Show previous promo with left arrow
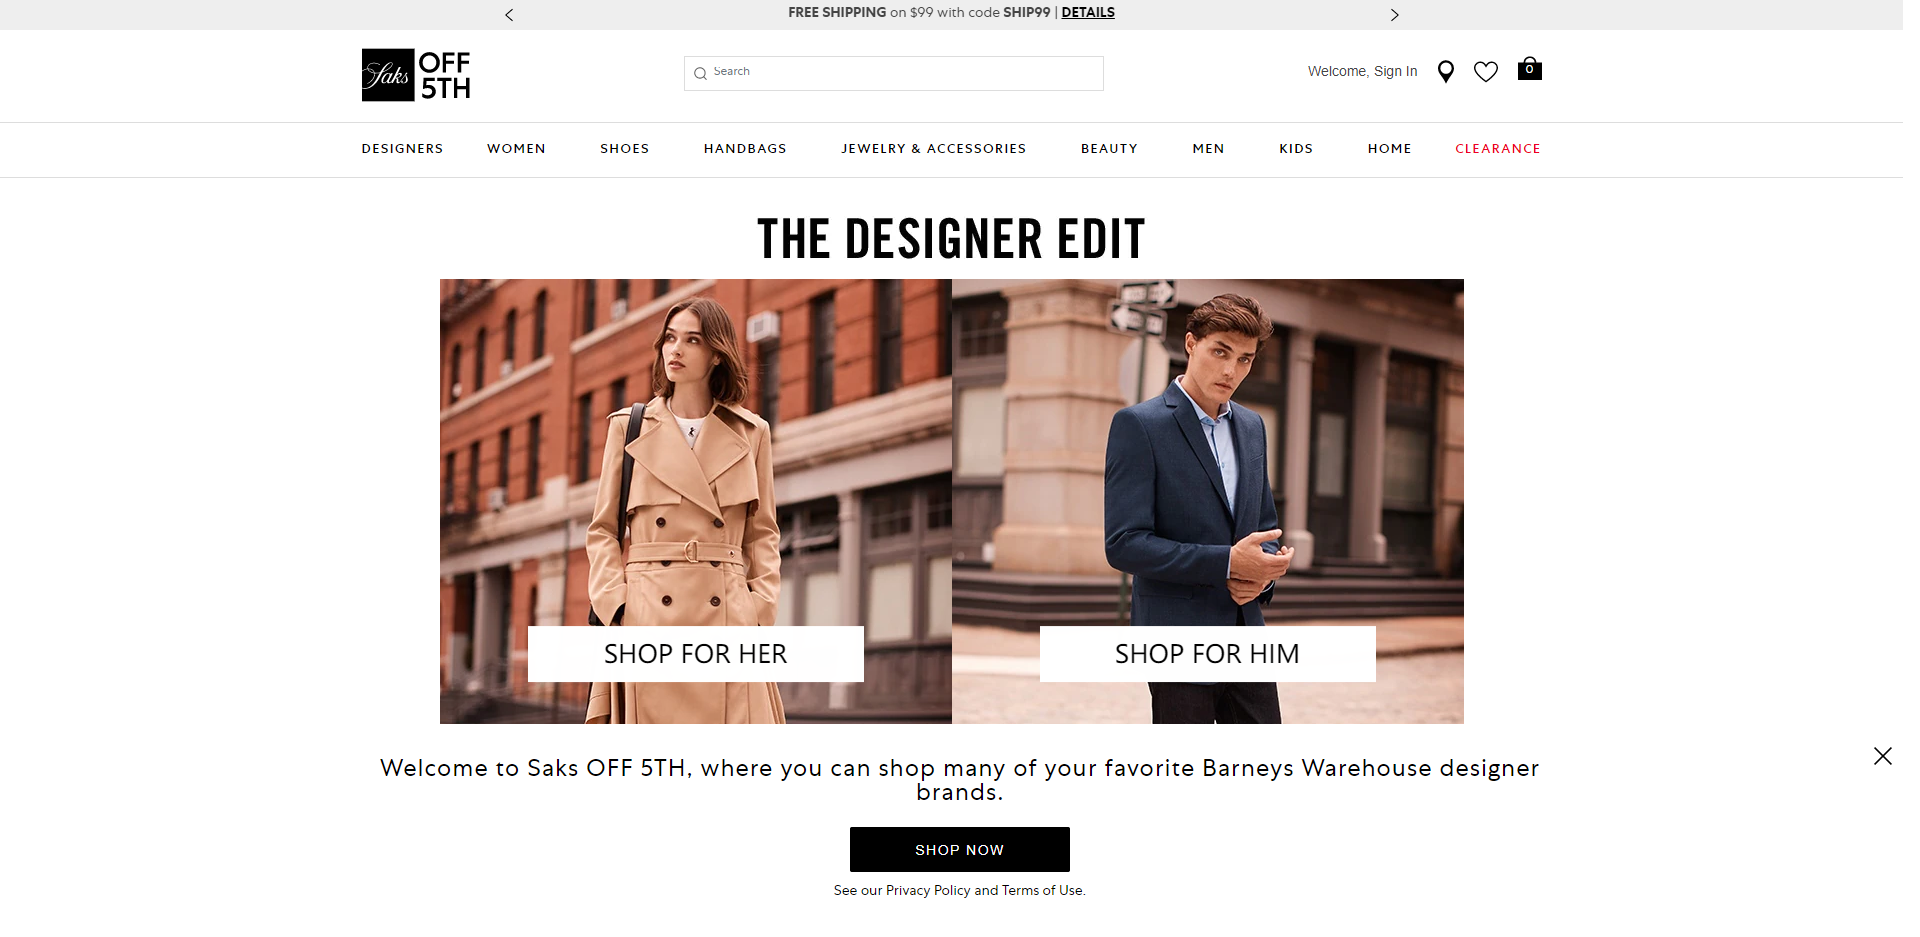This screenshot has height=937, width=1920. [x=509, y=14]
